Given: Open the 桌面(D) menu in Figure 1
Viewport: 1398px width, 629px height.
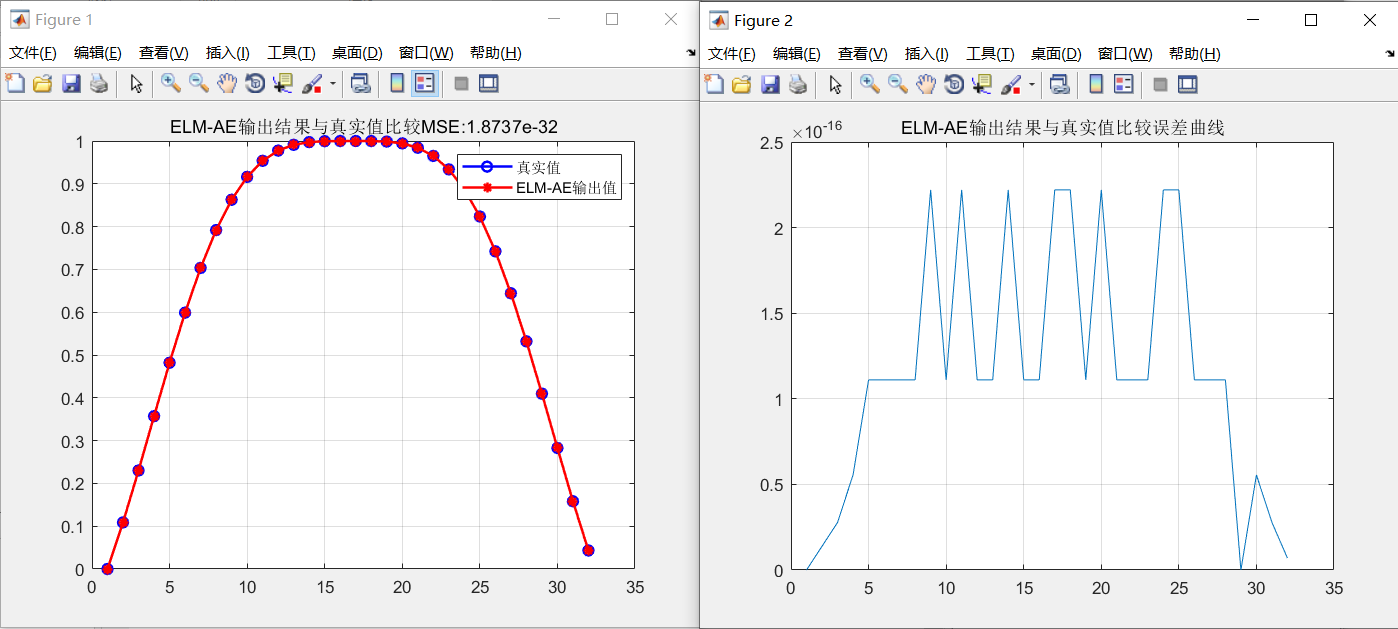Looking at the screenshot, I should click(x=357, y=52).
